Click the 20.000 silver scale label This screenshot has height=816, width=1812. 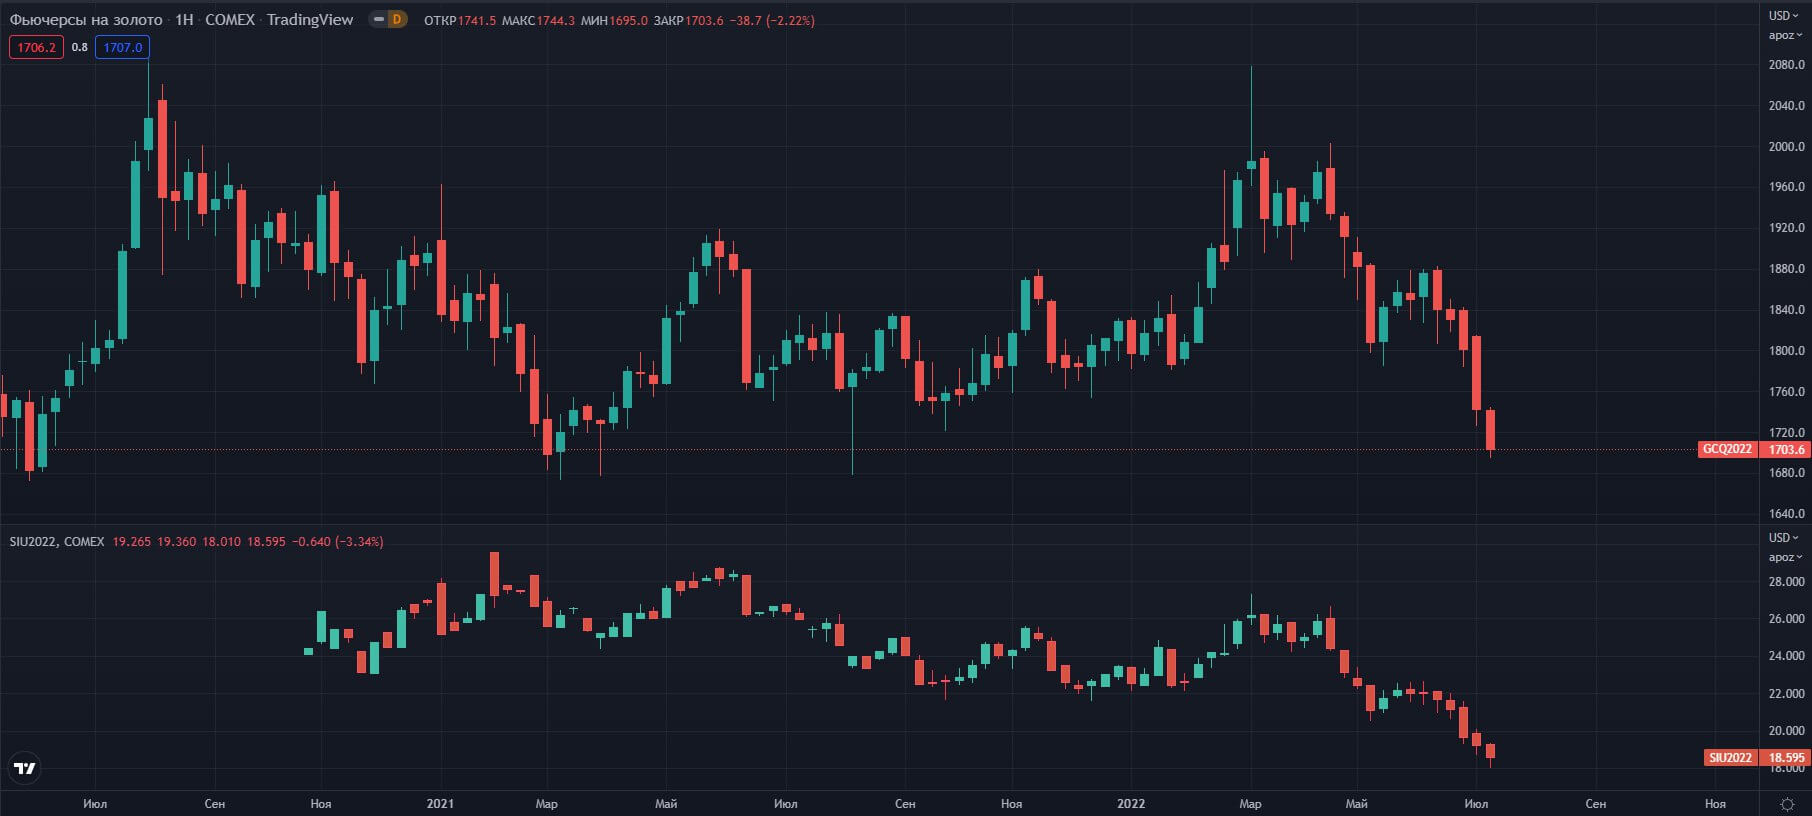(1786, 731)
